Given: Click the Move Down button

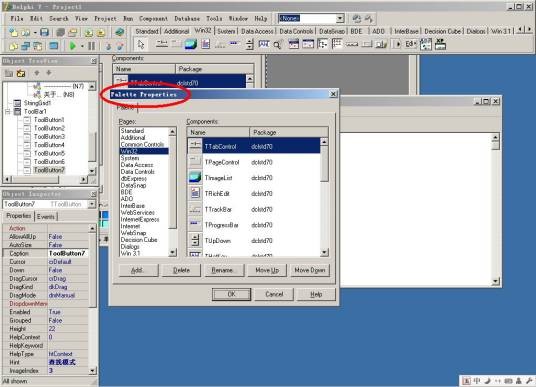Looking at the screenshot, I should tap(310, 270).
